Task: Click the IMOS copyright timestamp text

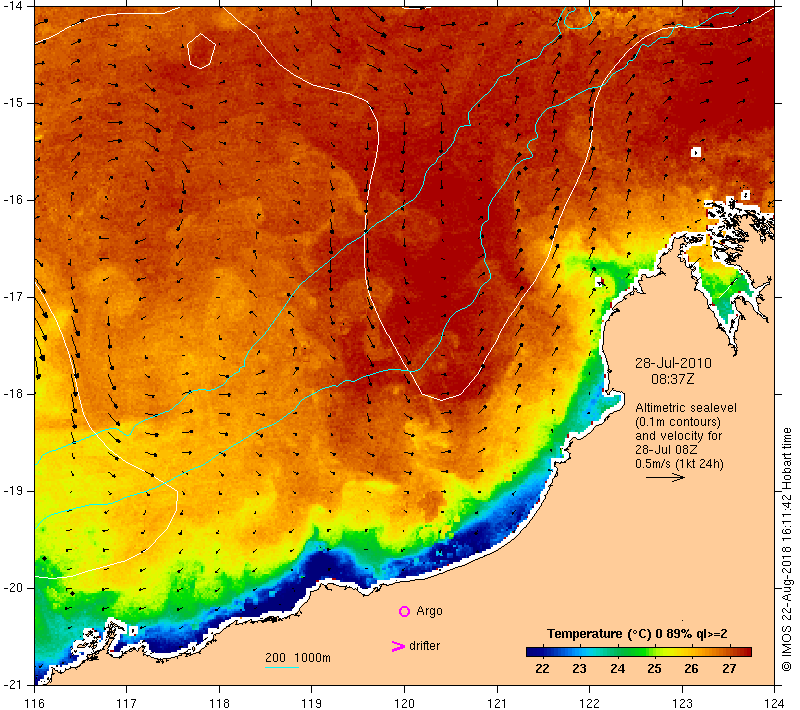Action: point(786,550)
